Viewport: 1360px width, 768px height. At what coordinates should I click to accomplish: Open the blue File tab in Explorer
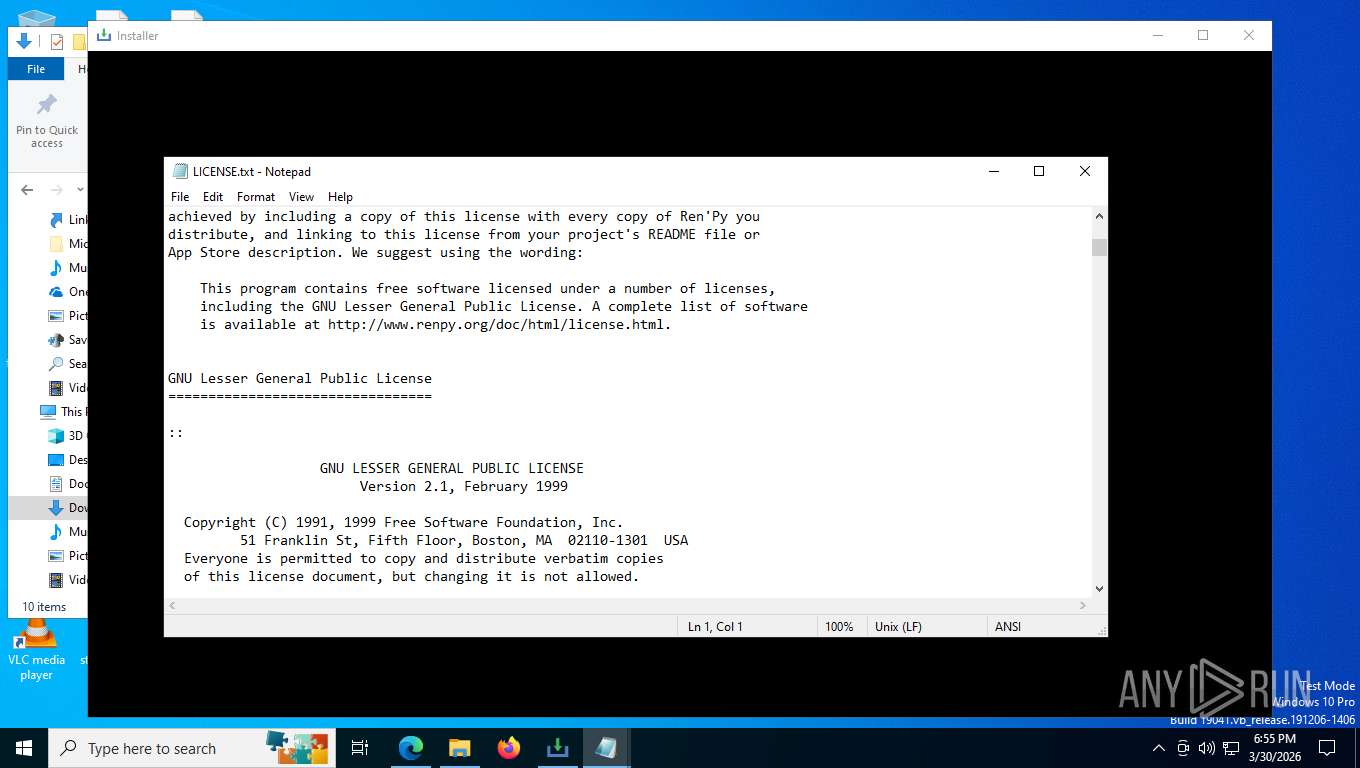click(x=36, y=69)
